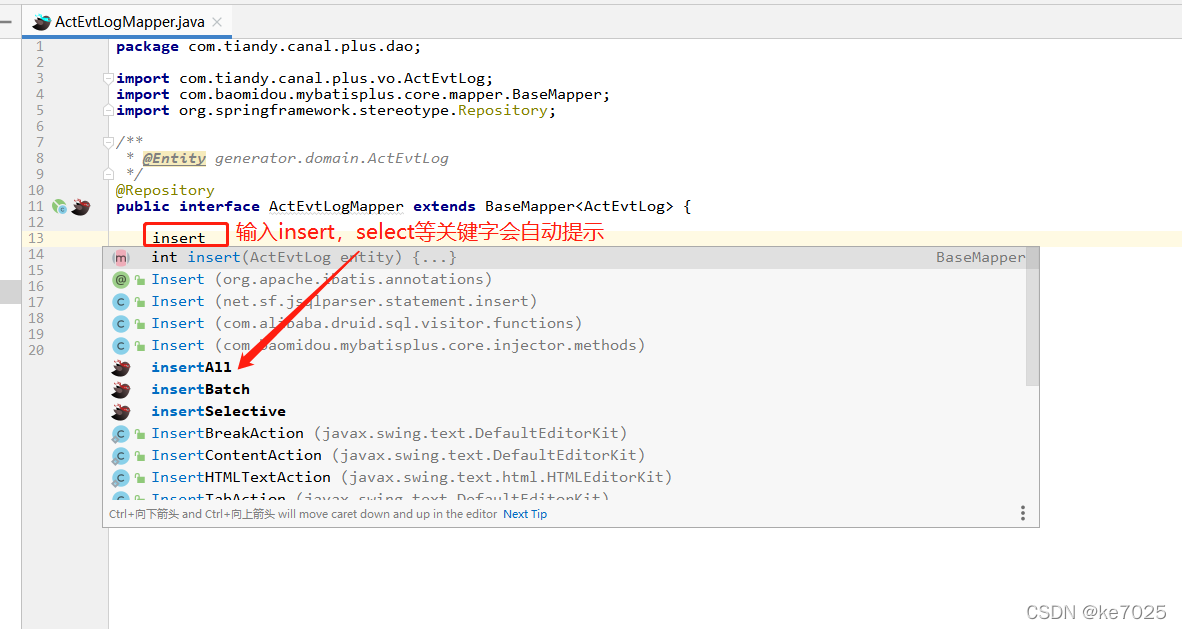Click line number 20 in the gutter

[x=36, y=350]
